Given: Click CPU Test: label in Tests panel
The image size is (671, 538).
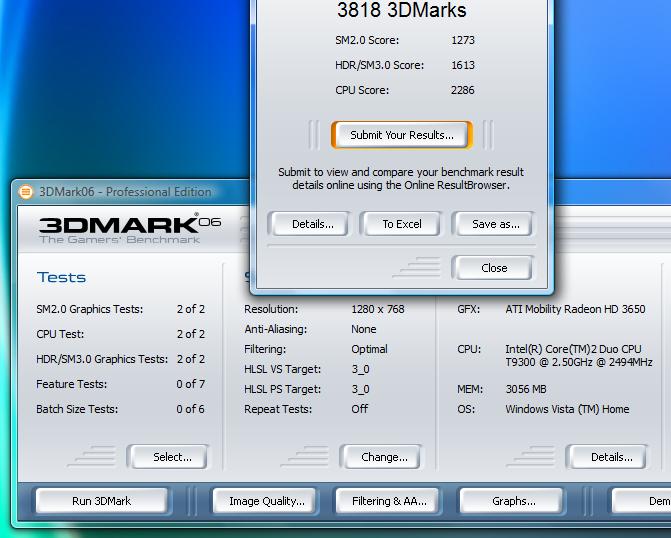Looking at the screenshot, I should [x=60, y=334].
